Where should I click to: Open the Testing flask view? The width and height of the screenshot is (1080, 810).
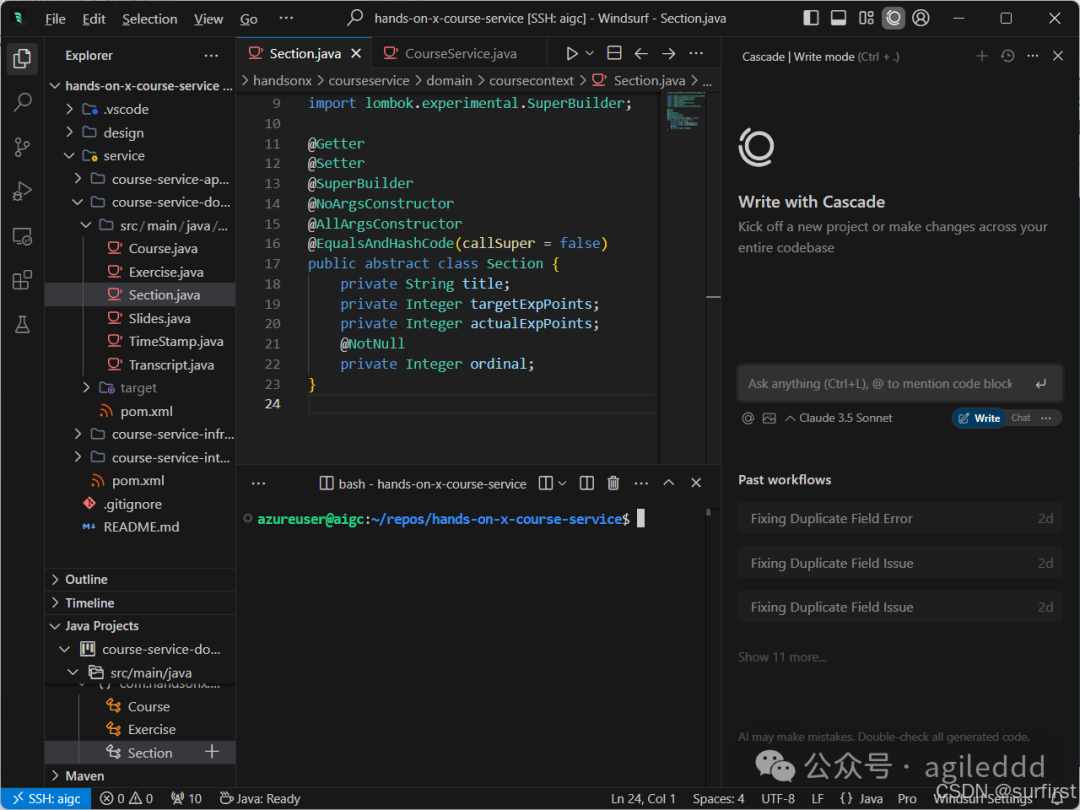[x=22, y=324]
